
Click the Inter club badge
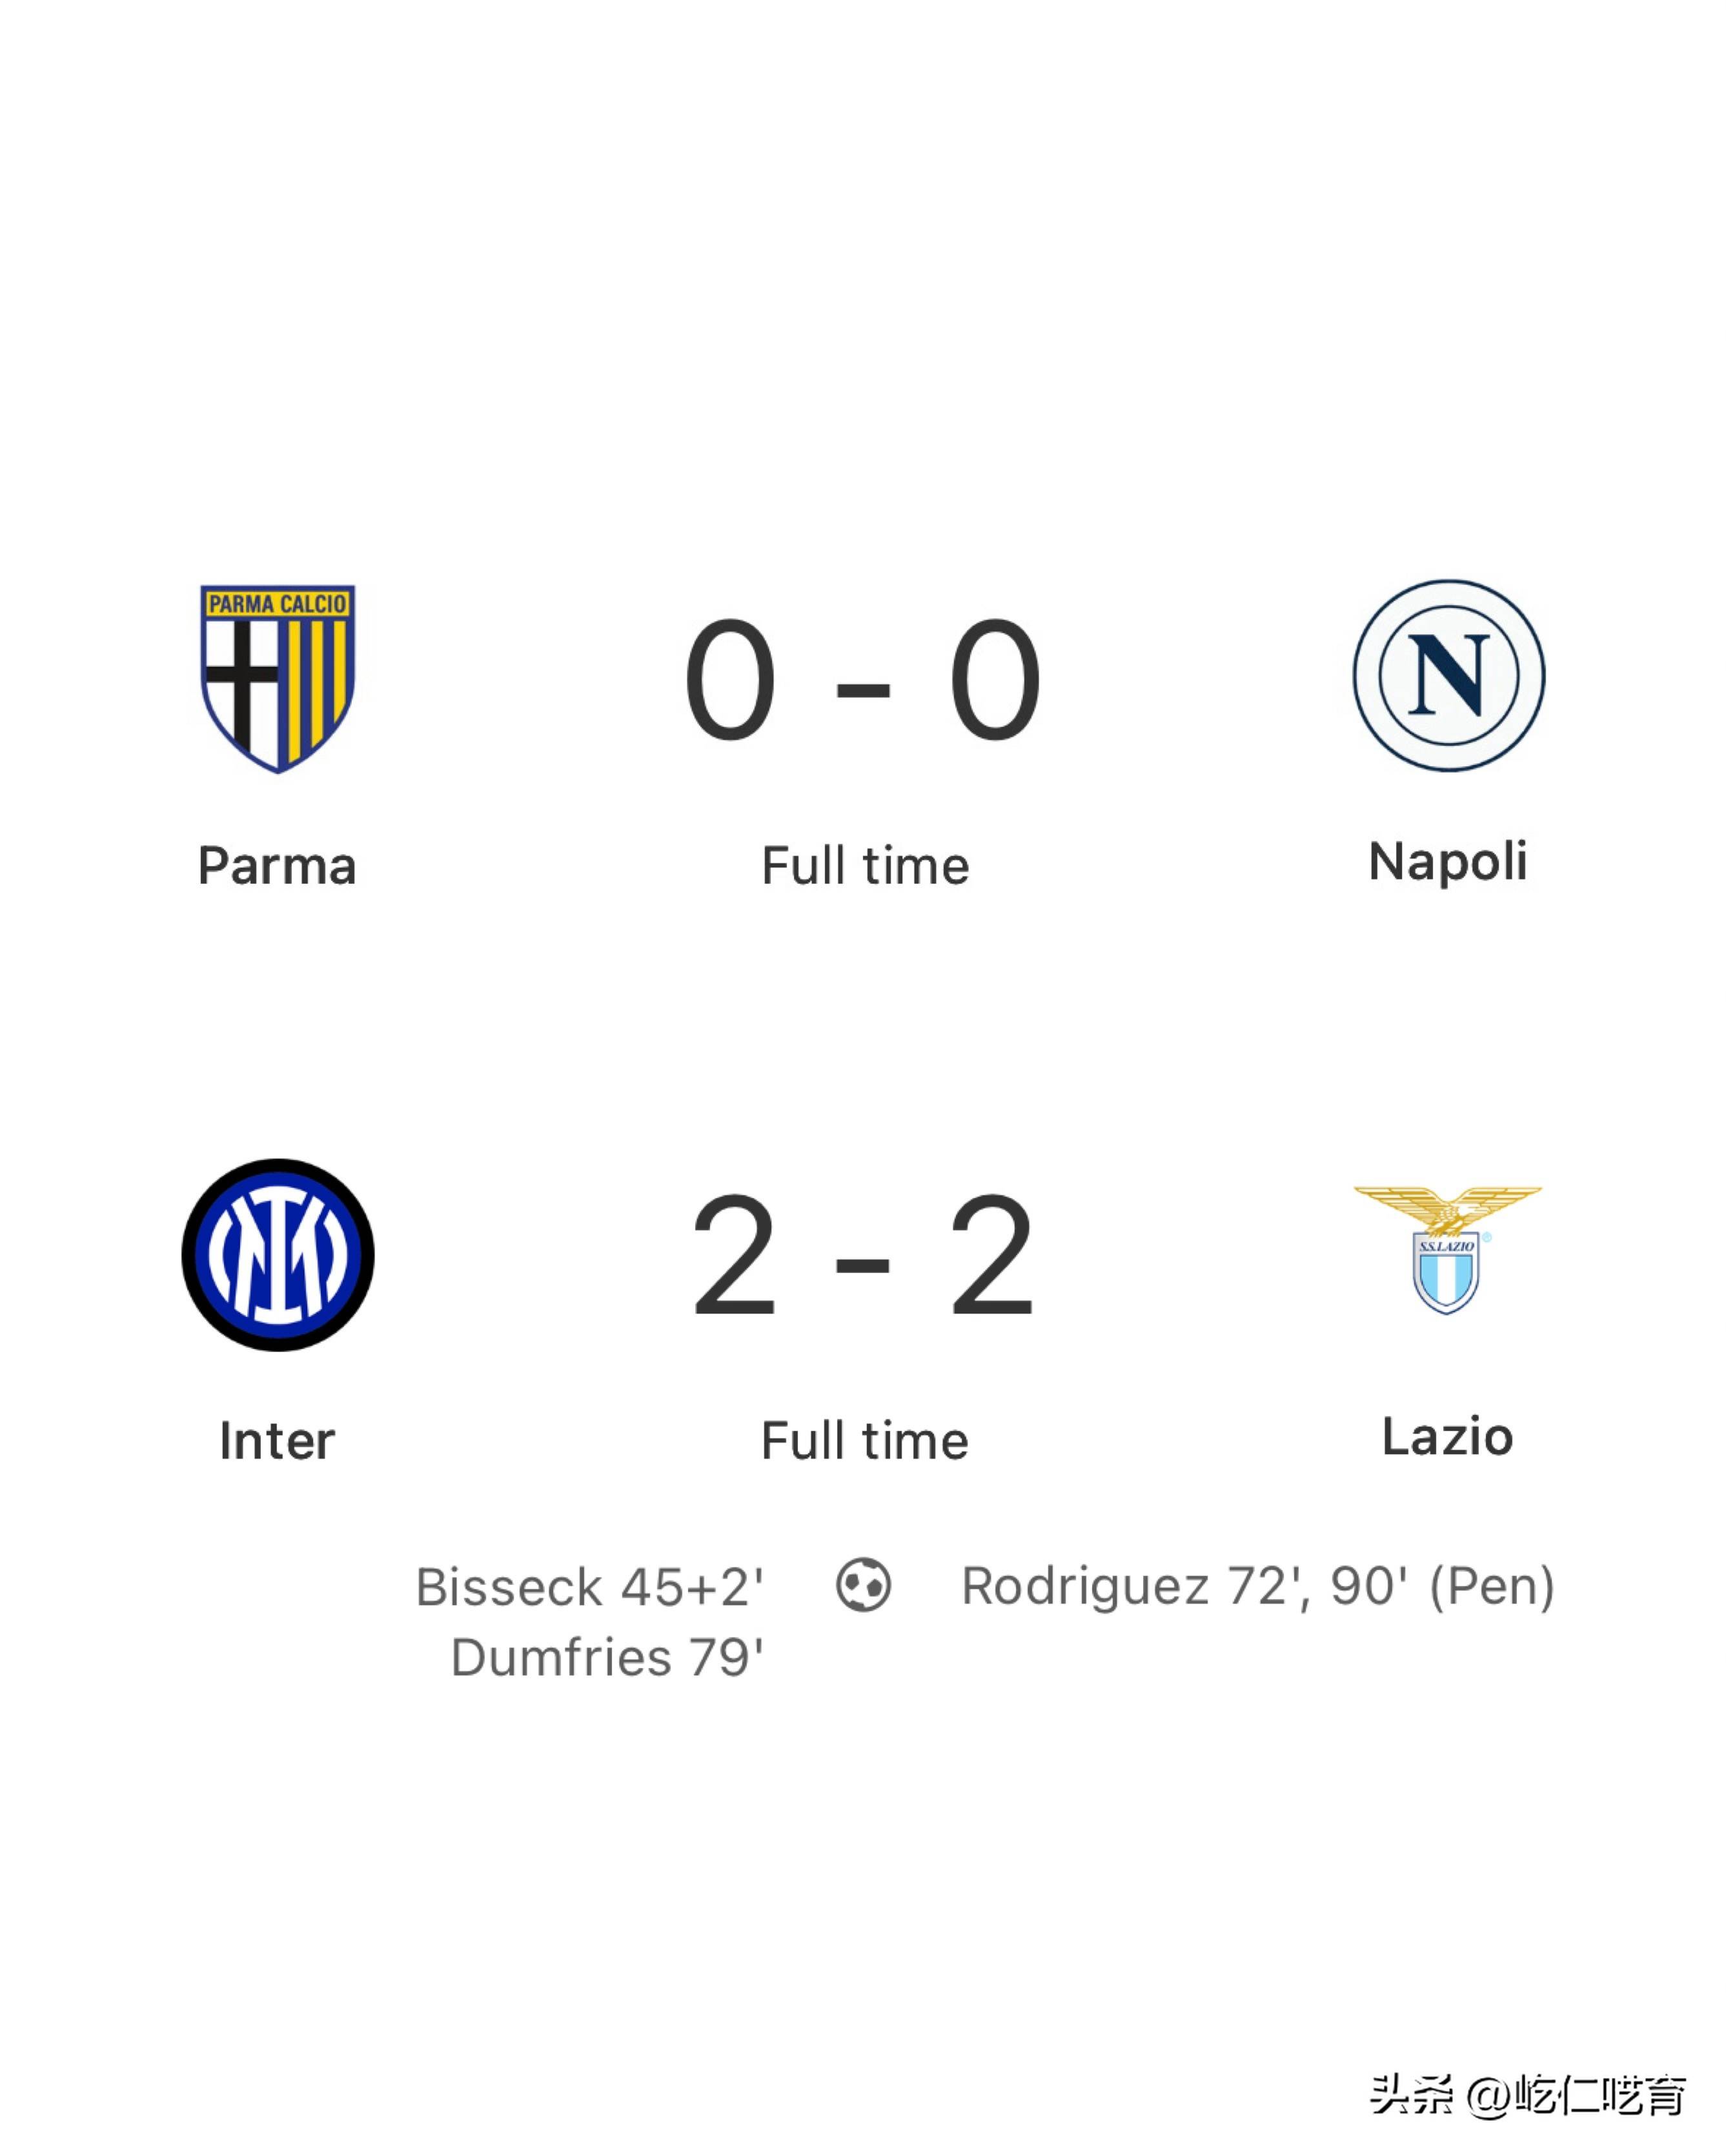(x=278, y=1255)
